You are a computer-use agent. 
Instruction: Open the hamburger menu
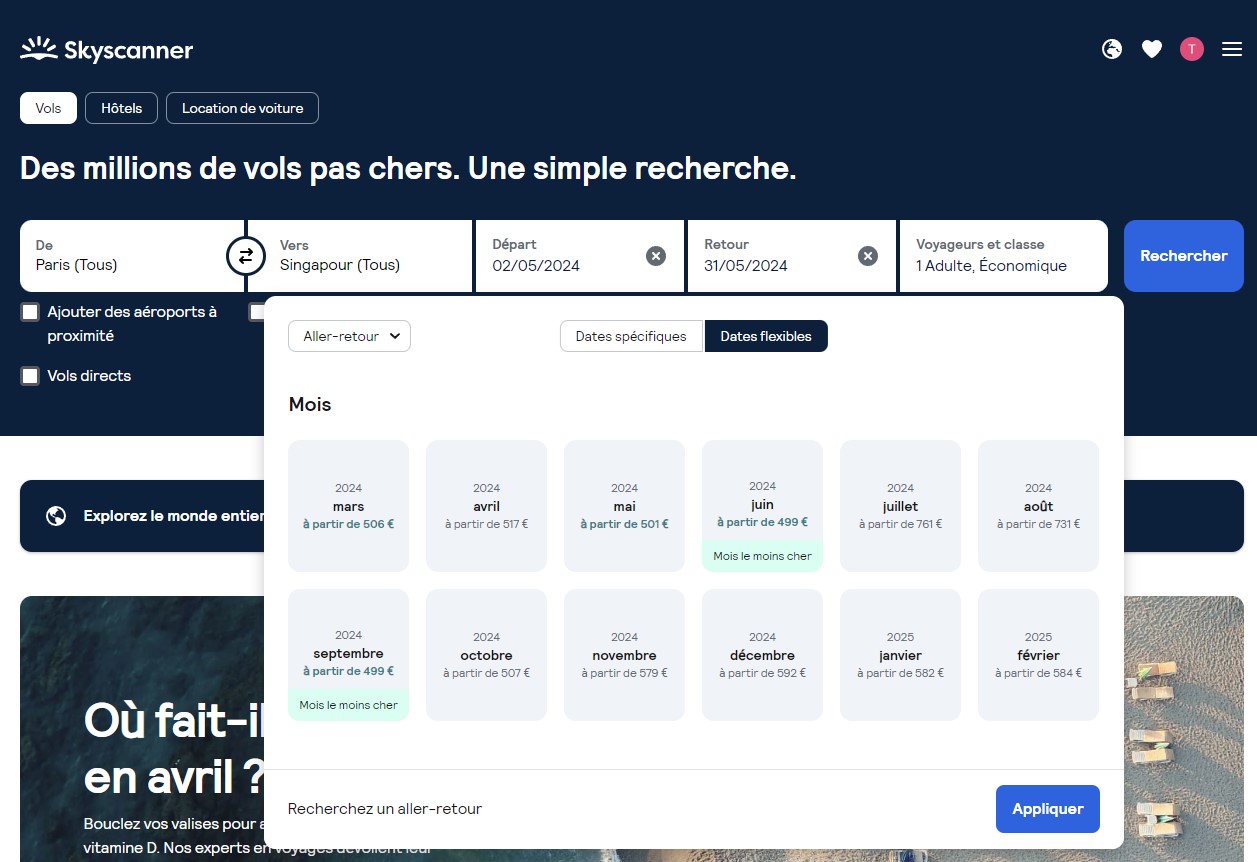coord(1232,48)
